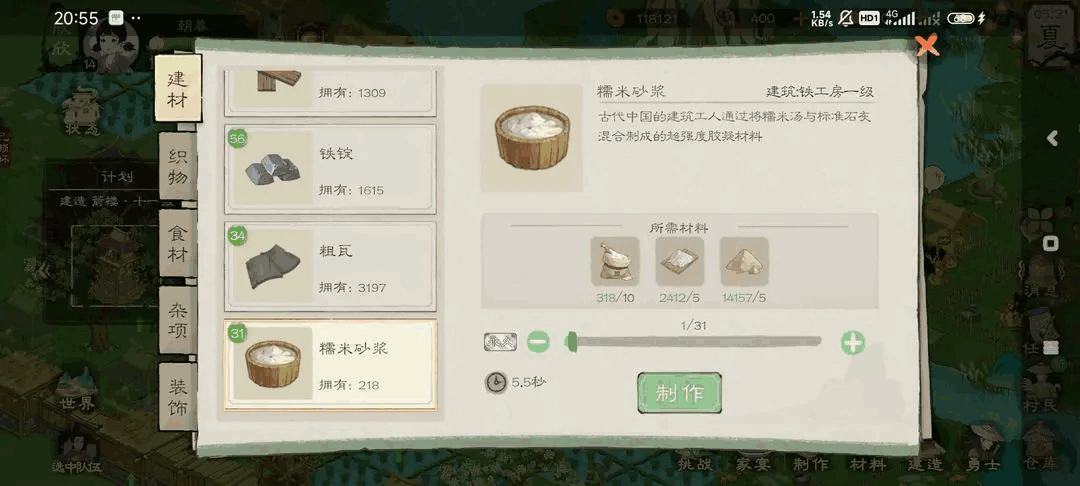Open the 装饰 decorations tab

pos(178,397)
